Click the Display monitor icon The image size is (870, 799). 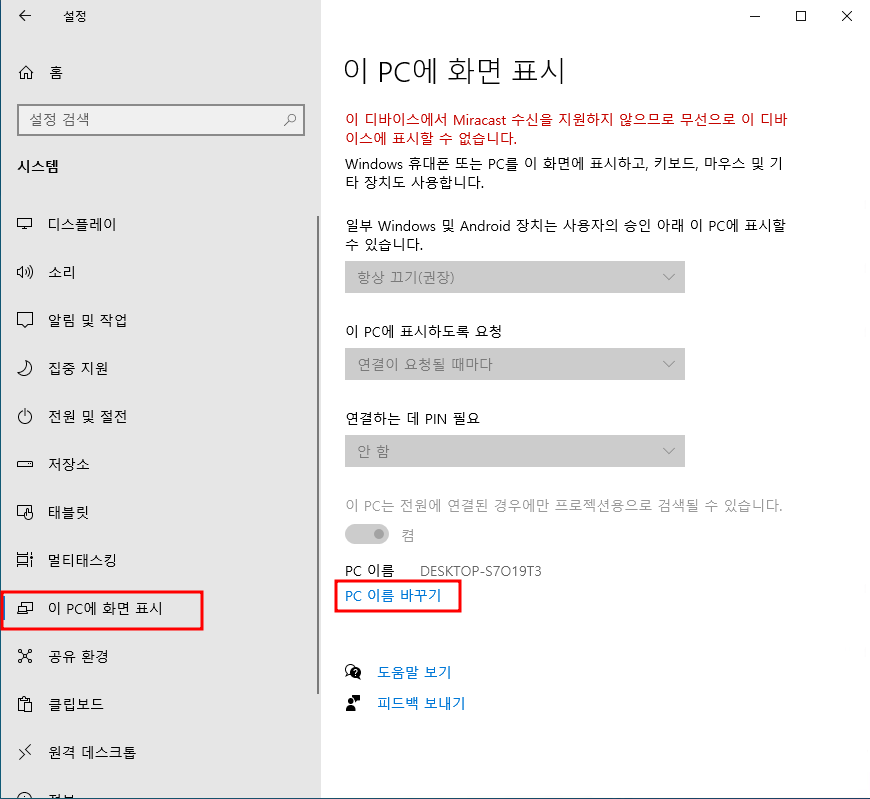point(26,225)
